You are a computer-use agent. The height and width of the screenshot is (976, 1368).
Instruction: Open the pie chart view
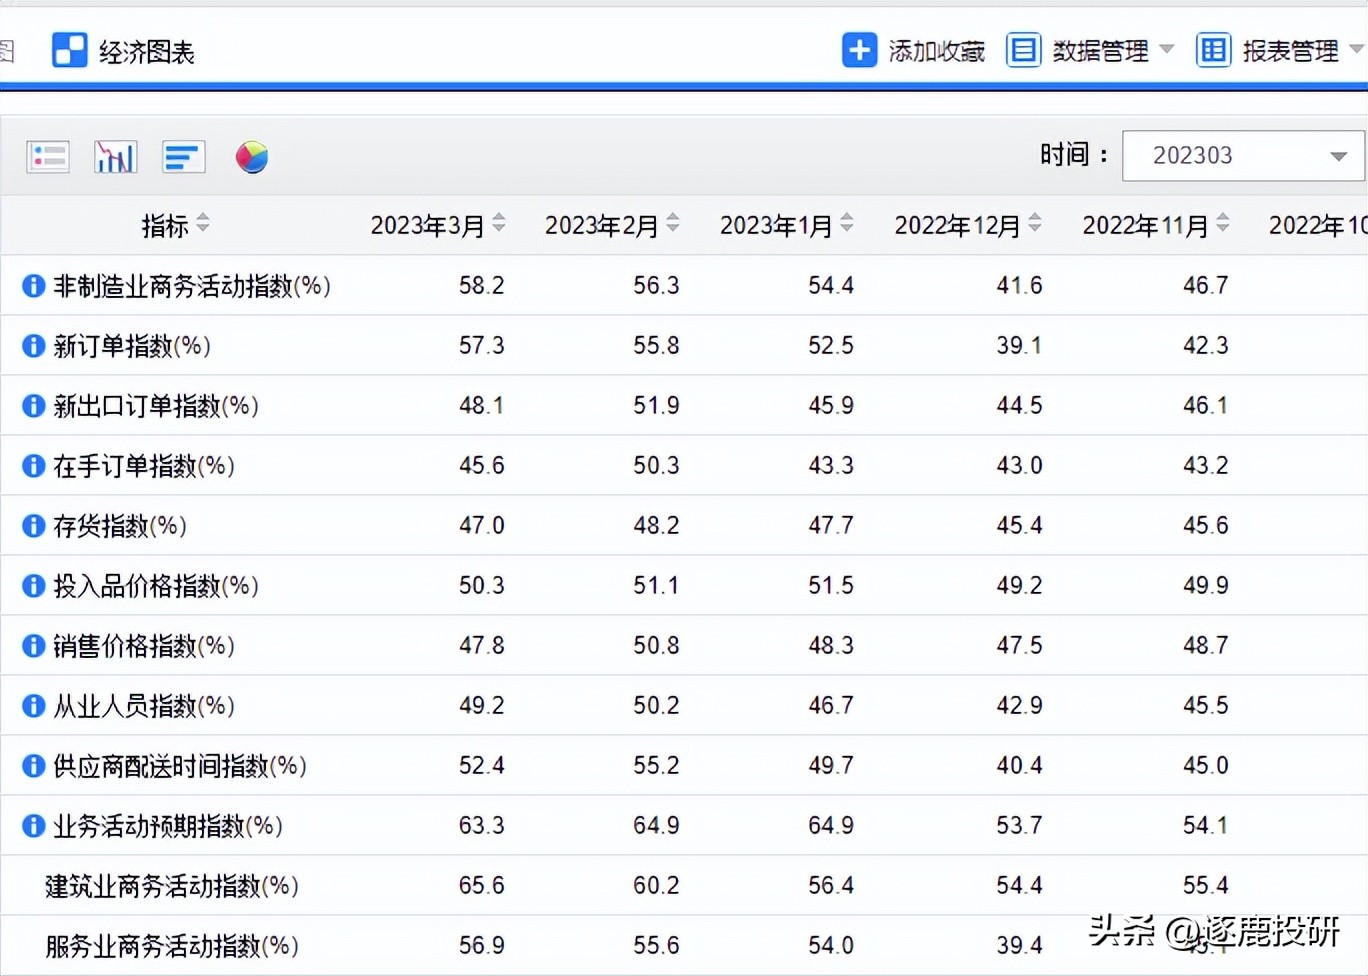pyautogui.click(x=251, y=156)
